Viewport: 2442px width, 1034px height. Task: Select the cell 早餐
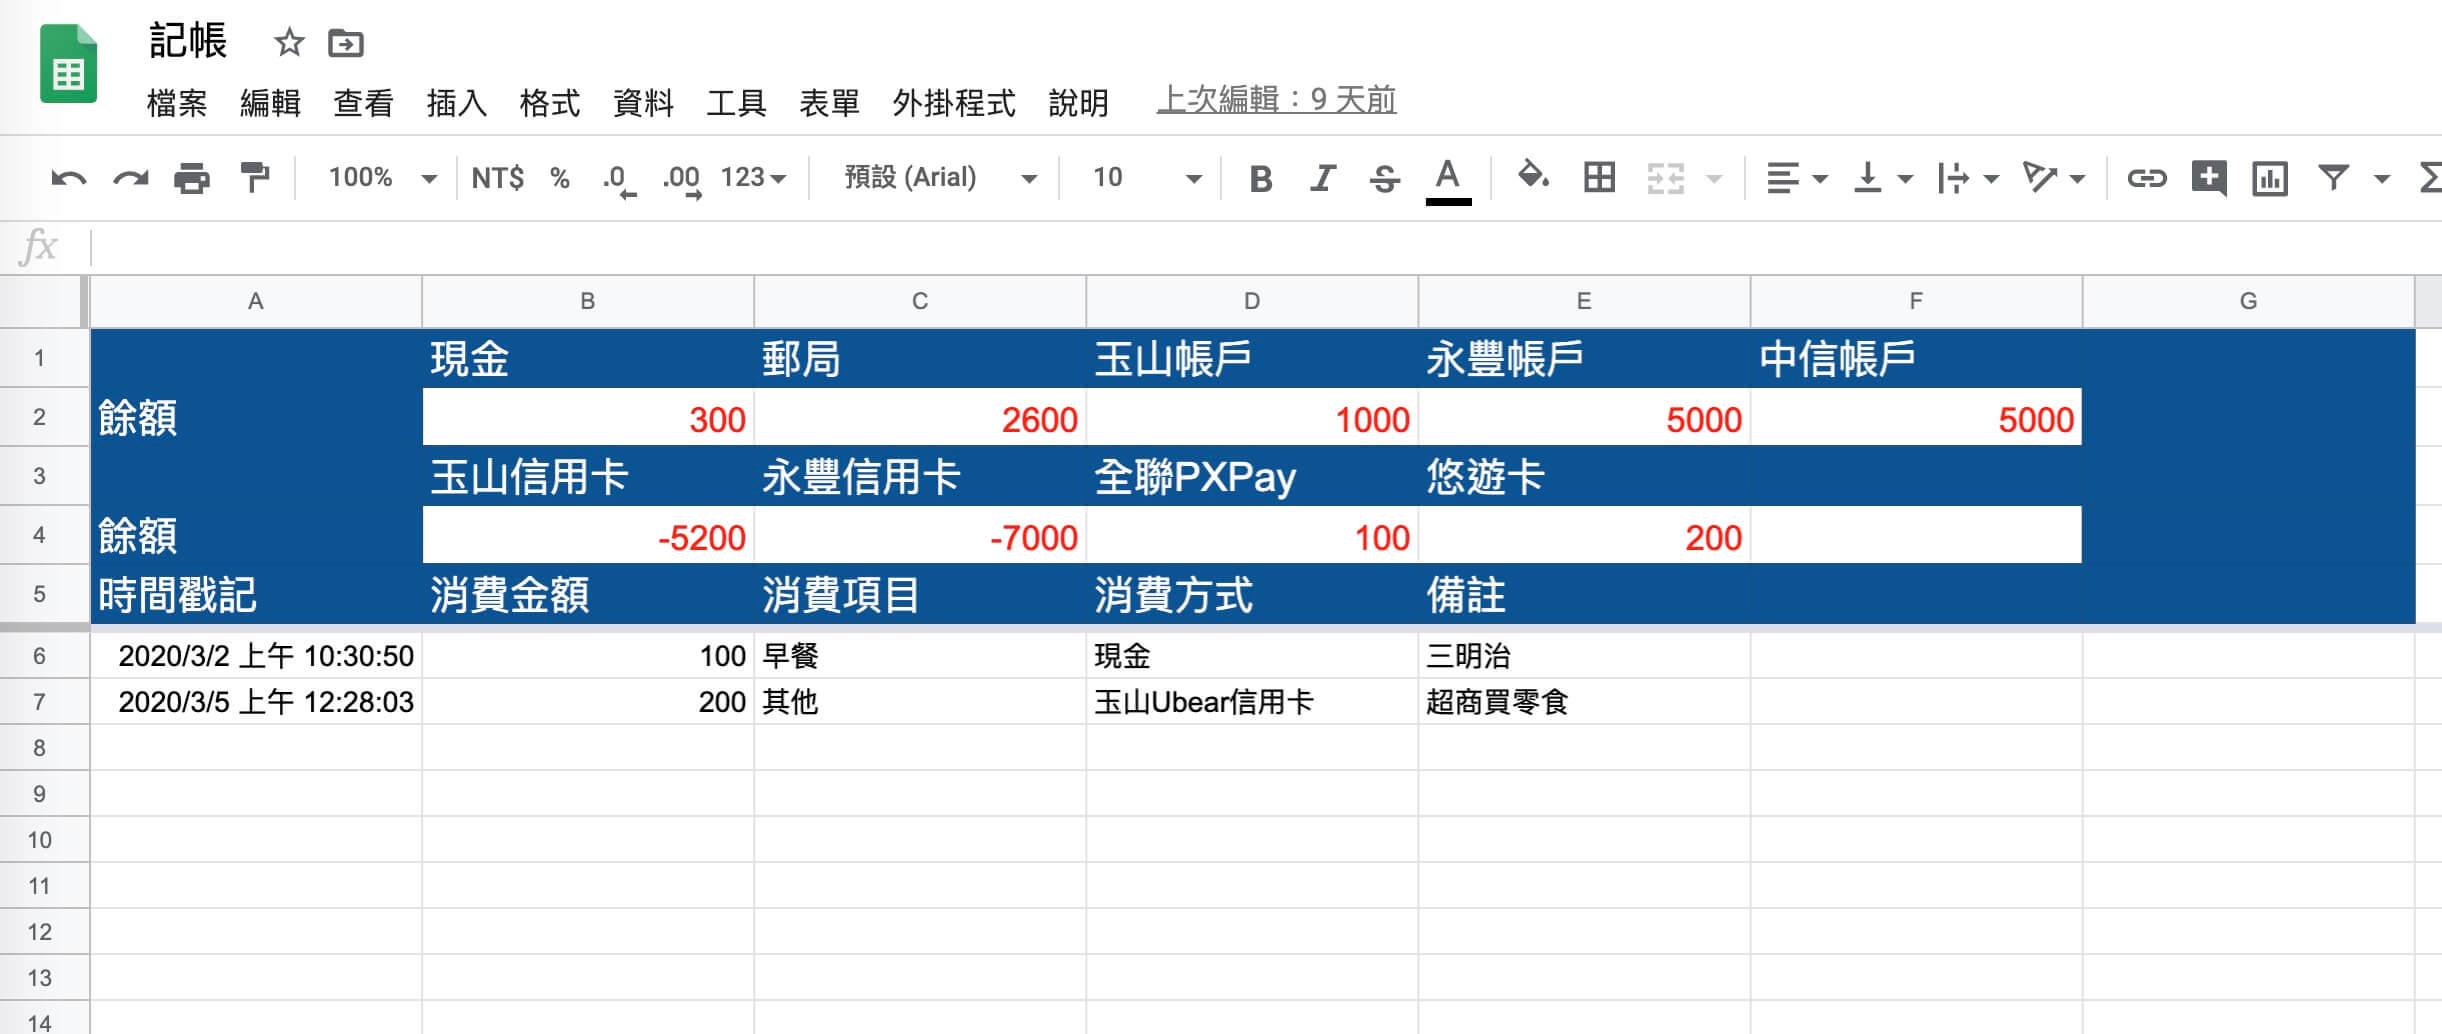click(x=920, y=656)
